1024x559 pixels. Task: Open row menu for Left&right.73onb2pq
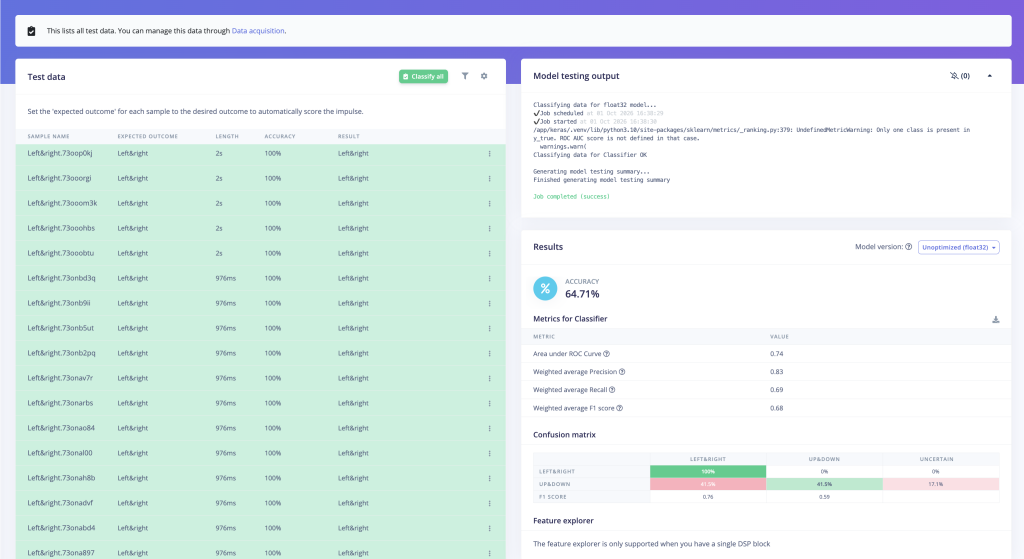pos(489,353)
